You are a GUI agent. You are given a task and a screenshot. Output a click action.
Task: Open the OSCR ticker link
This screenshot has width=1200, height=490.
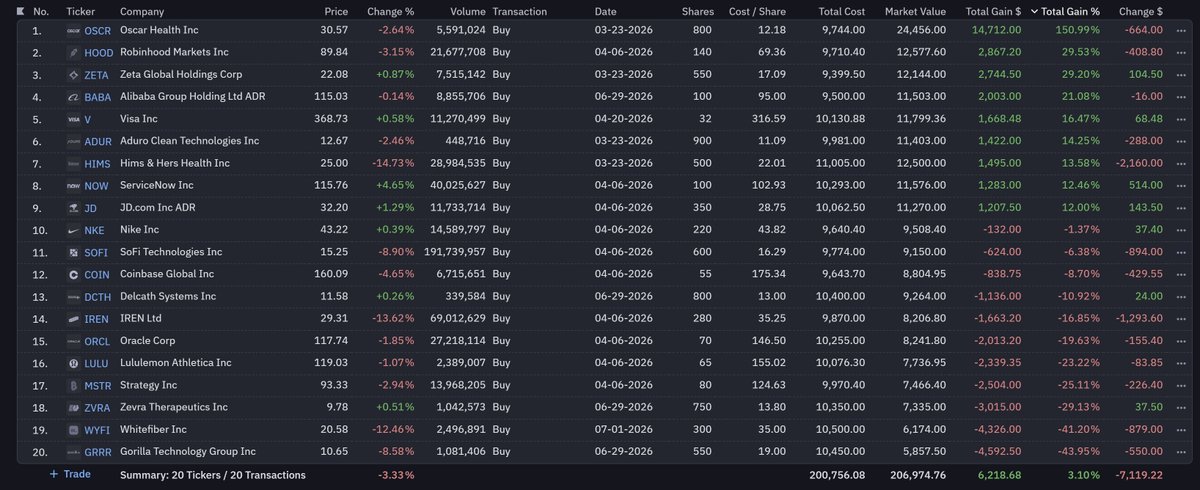point(98,30)
